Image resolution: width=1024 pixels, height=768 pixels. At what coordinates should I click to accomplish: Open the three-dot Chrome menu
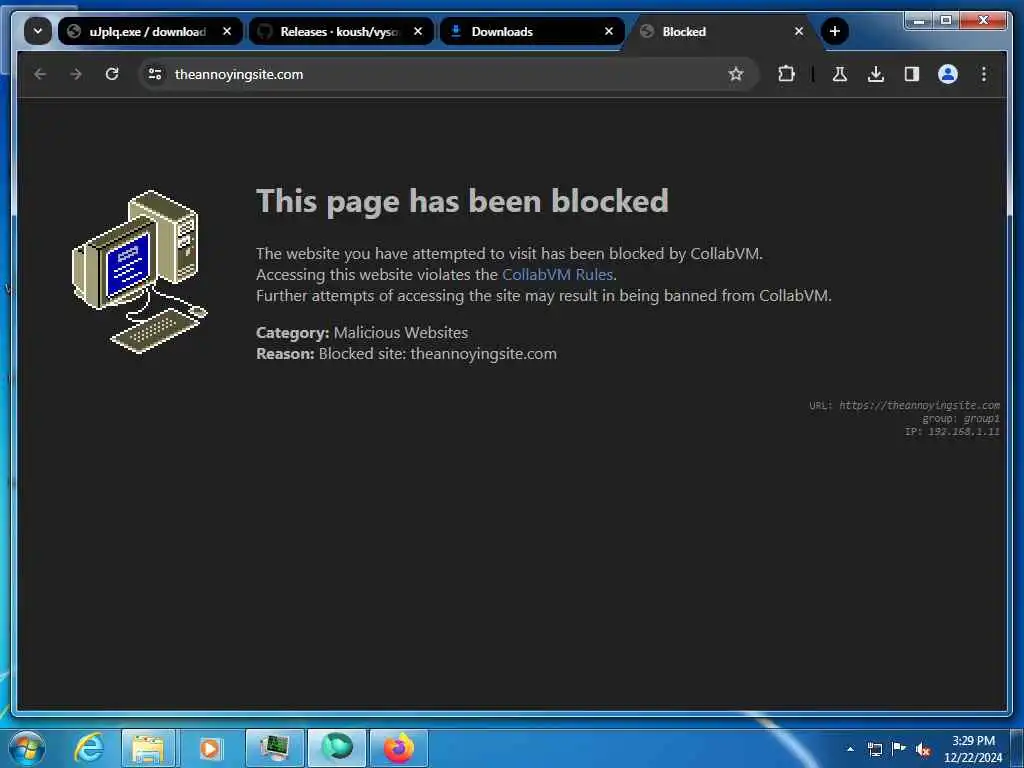tap(984, 74)
